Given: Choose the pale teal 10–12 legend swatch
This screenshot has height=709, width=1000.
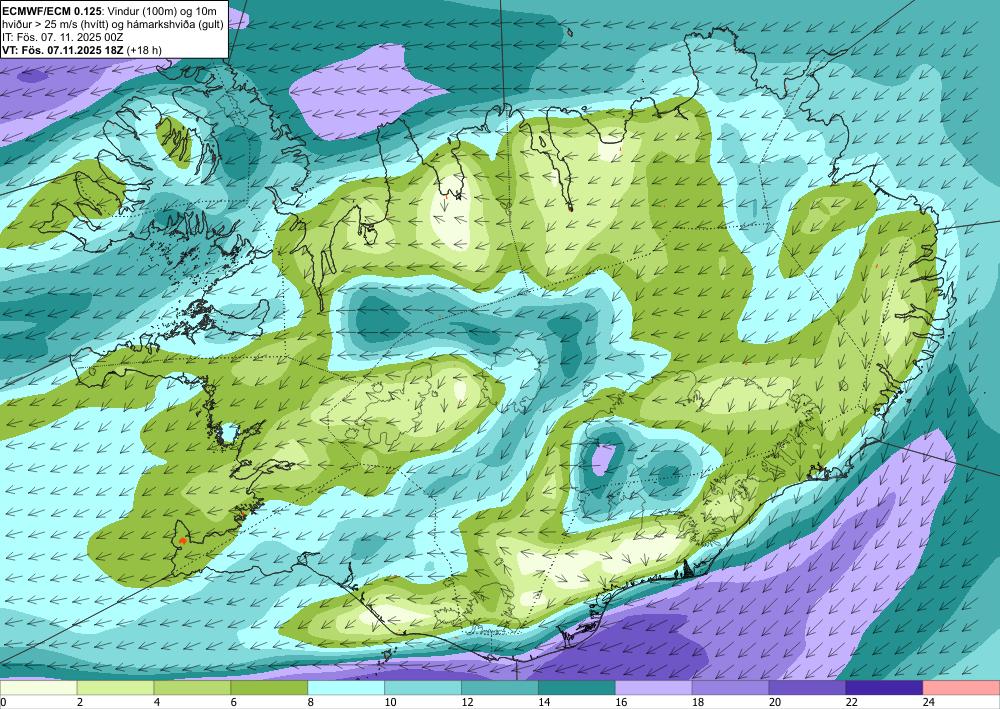Looking at the screenshot, I should 423,688.
